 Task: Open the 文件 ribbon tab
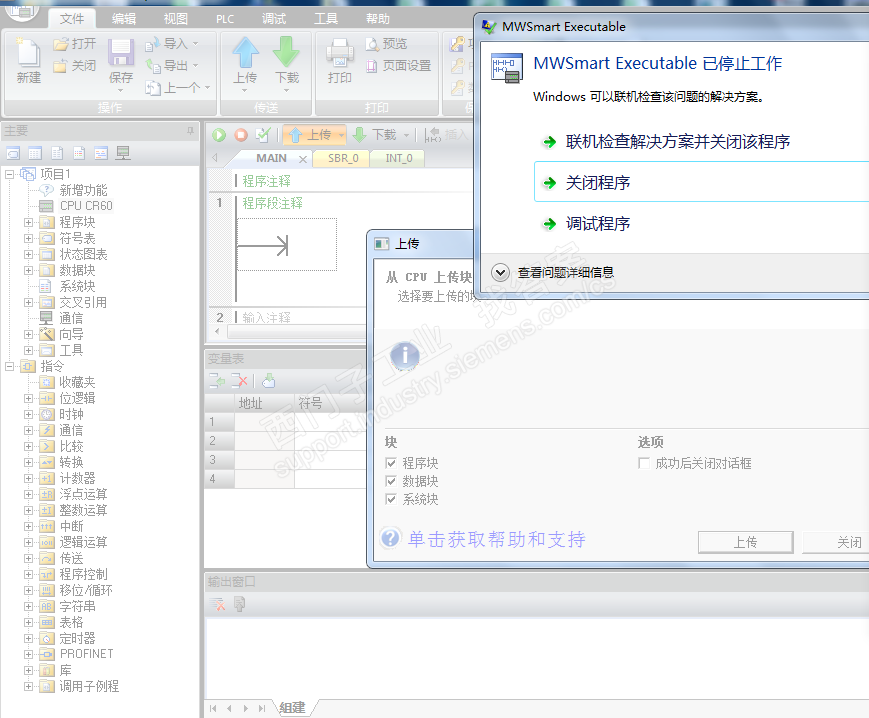(x=71, y=19)
